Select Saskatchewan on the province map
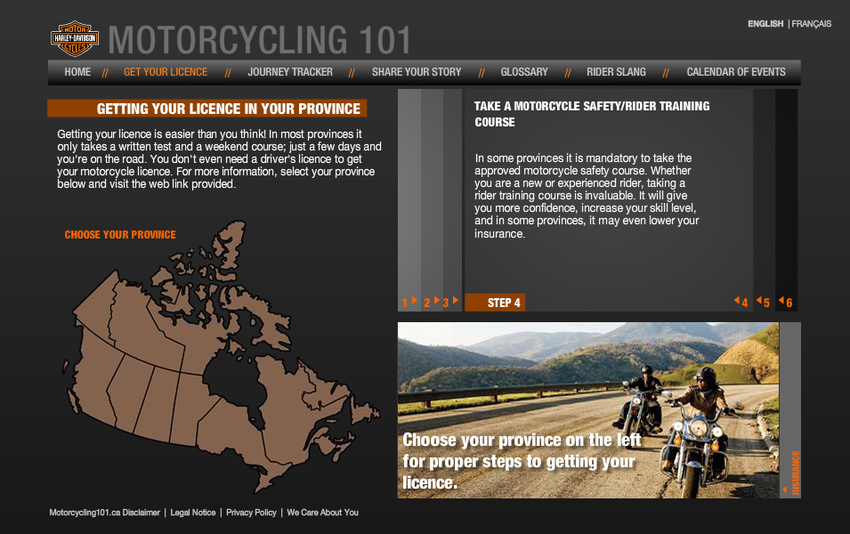This screenshot has height=534, width=850. [157, 404]
